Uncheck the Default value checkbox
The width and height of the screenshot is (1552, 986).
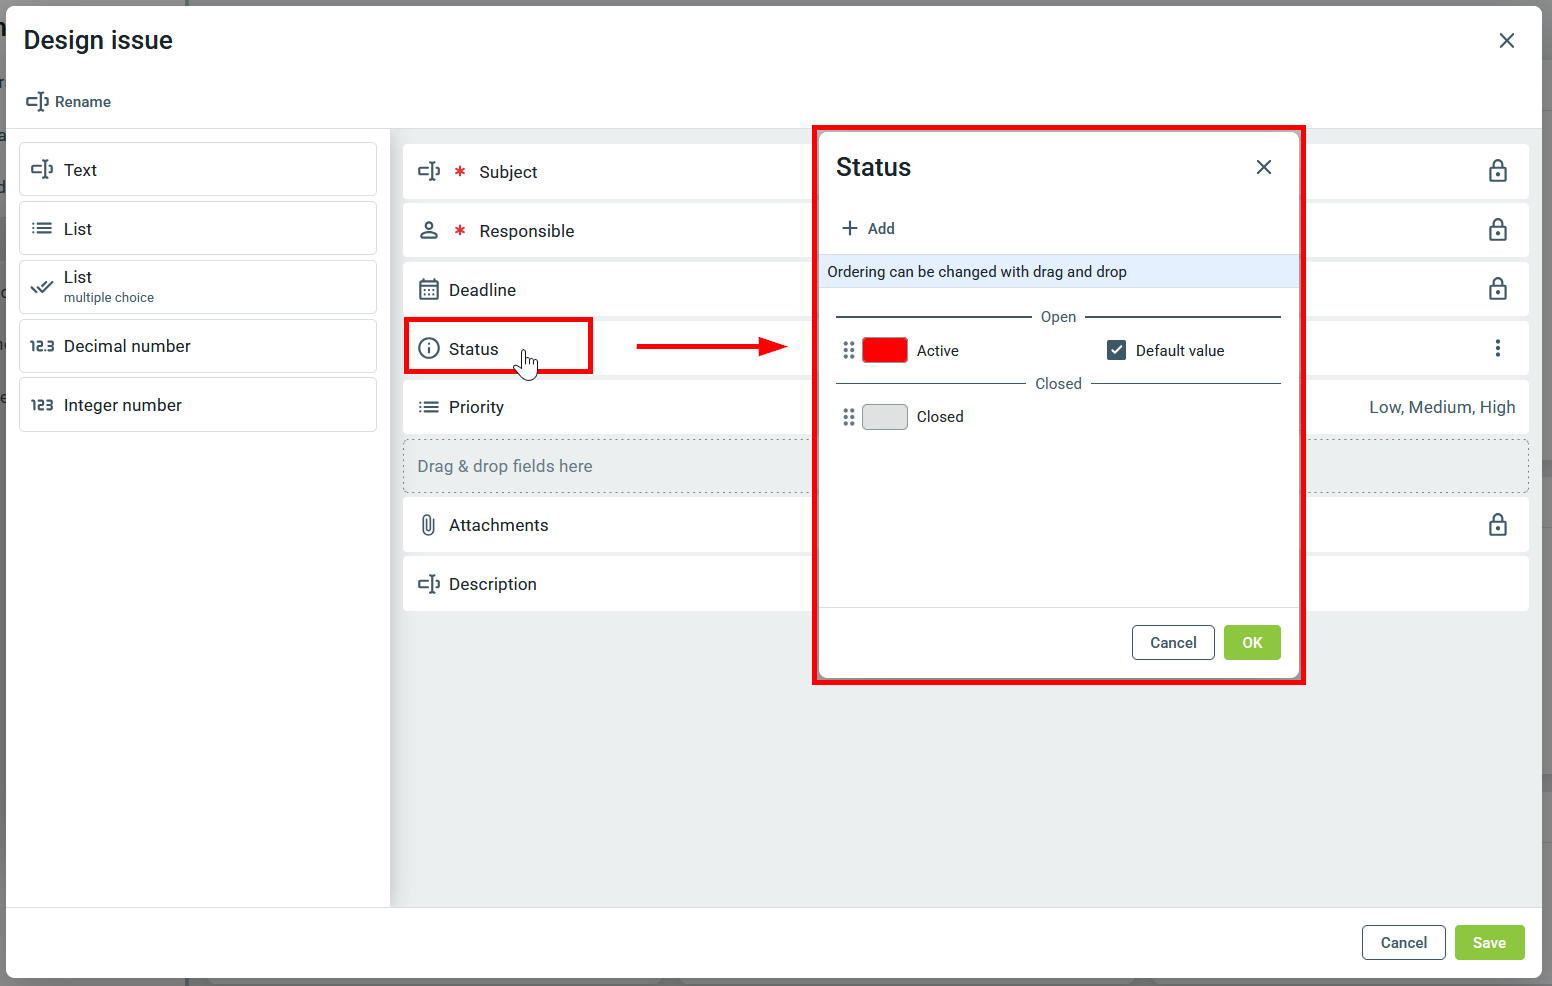[x=1116, y=350]
